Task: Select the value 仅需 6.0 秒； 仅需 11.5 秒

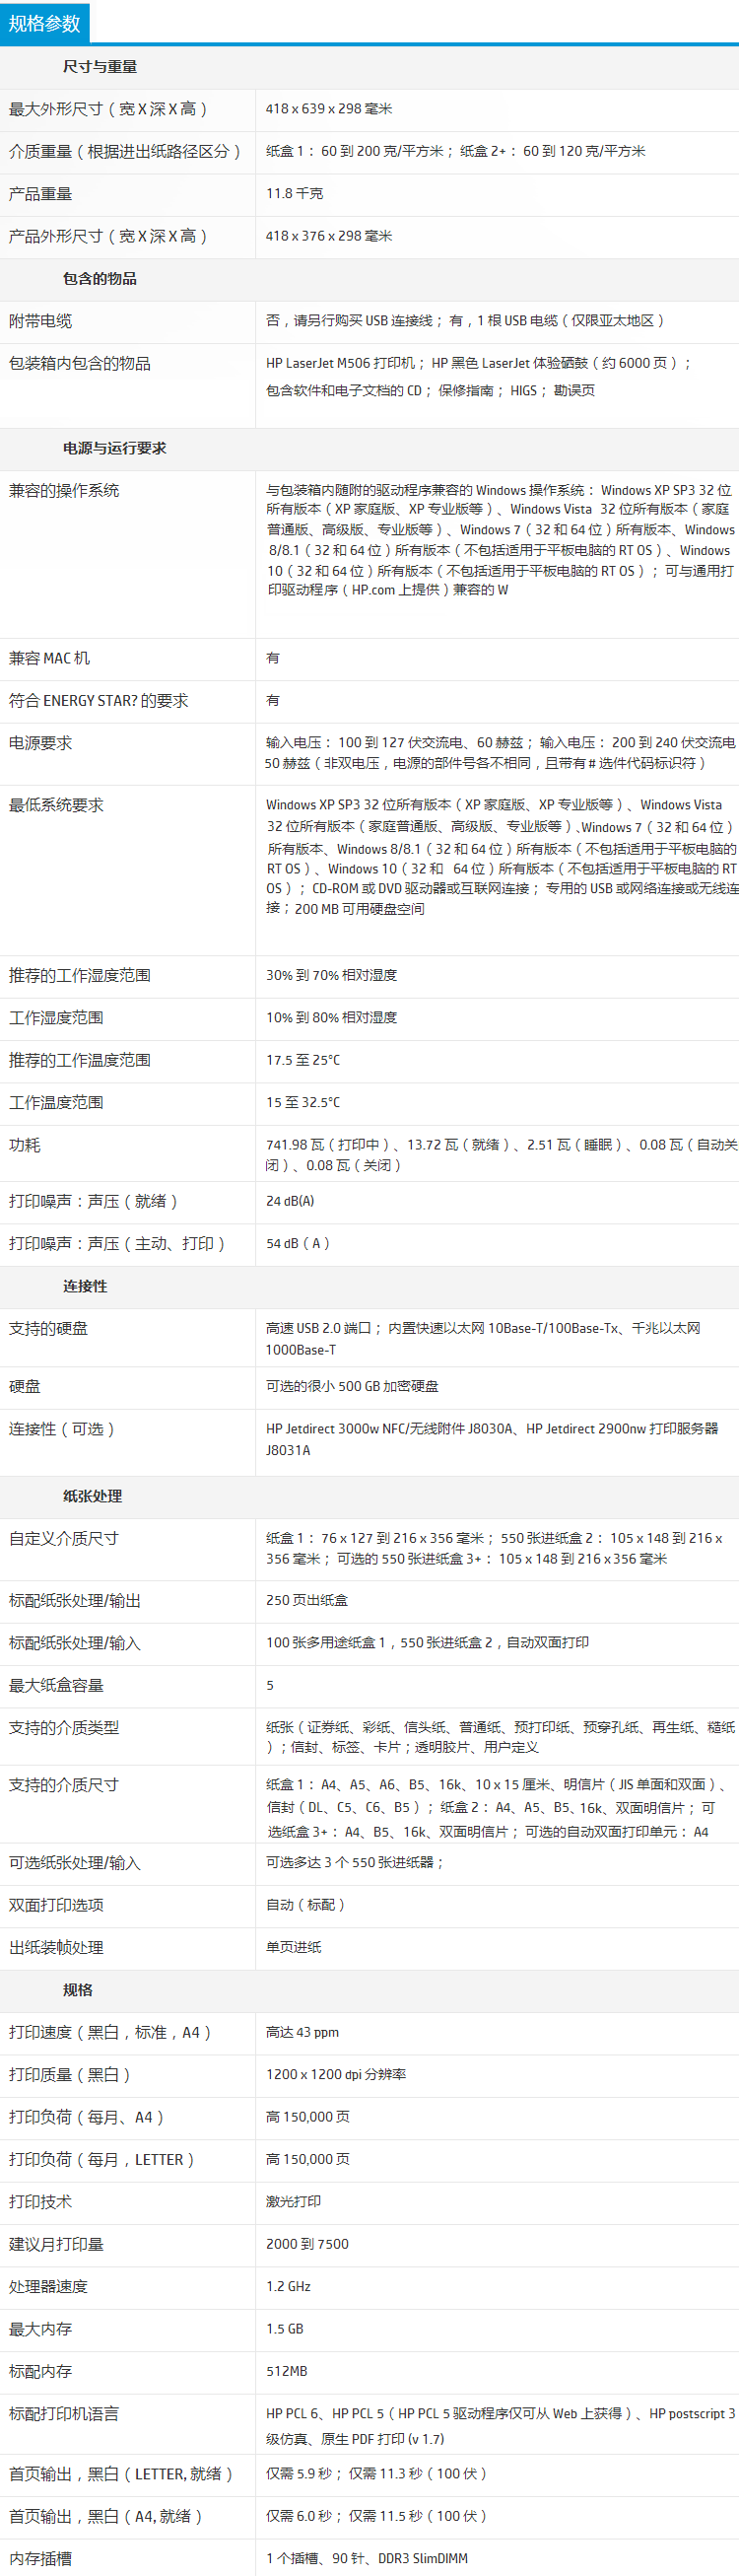Action: 376,2516
